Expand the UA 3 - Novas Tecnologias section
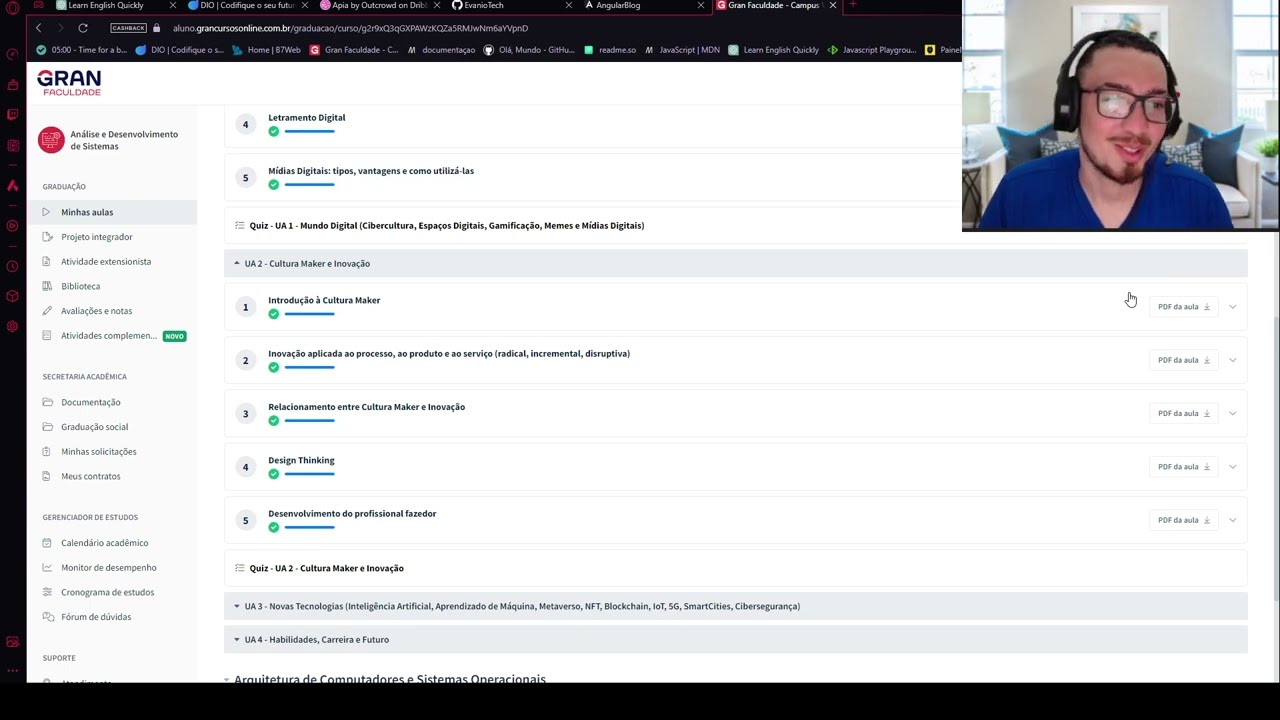 [736, 606]
